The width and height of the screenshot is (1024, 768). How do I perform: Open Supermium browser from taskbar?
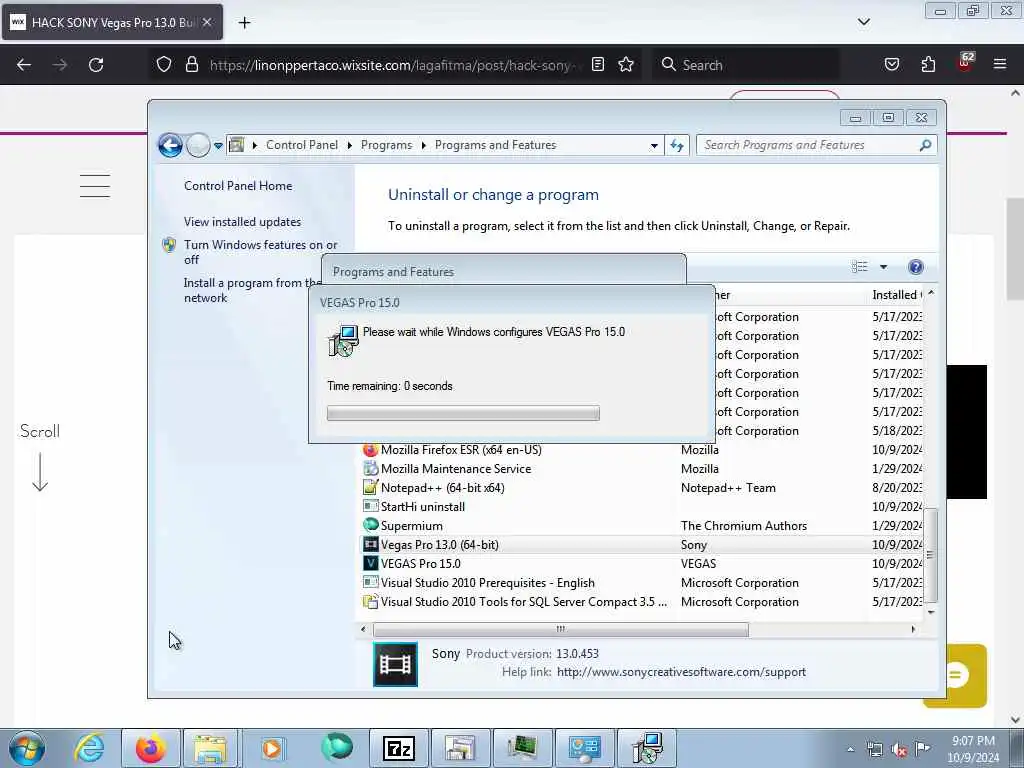pos(337,748)
